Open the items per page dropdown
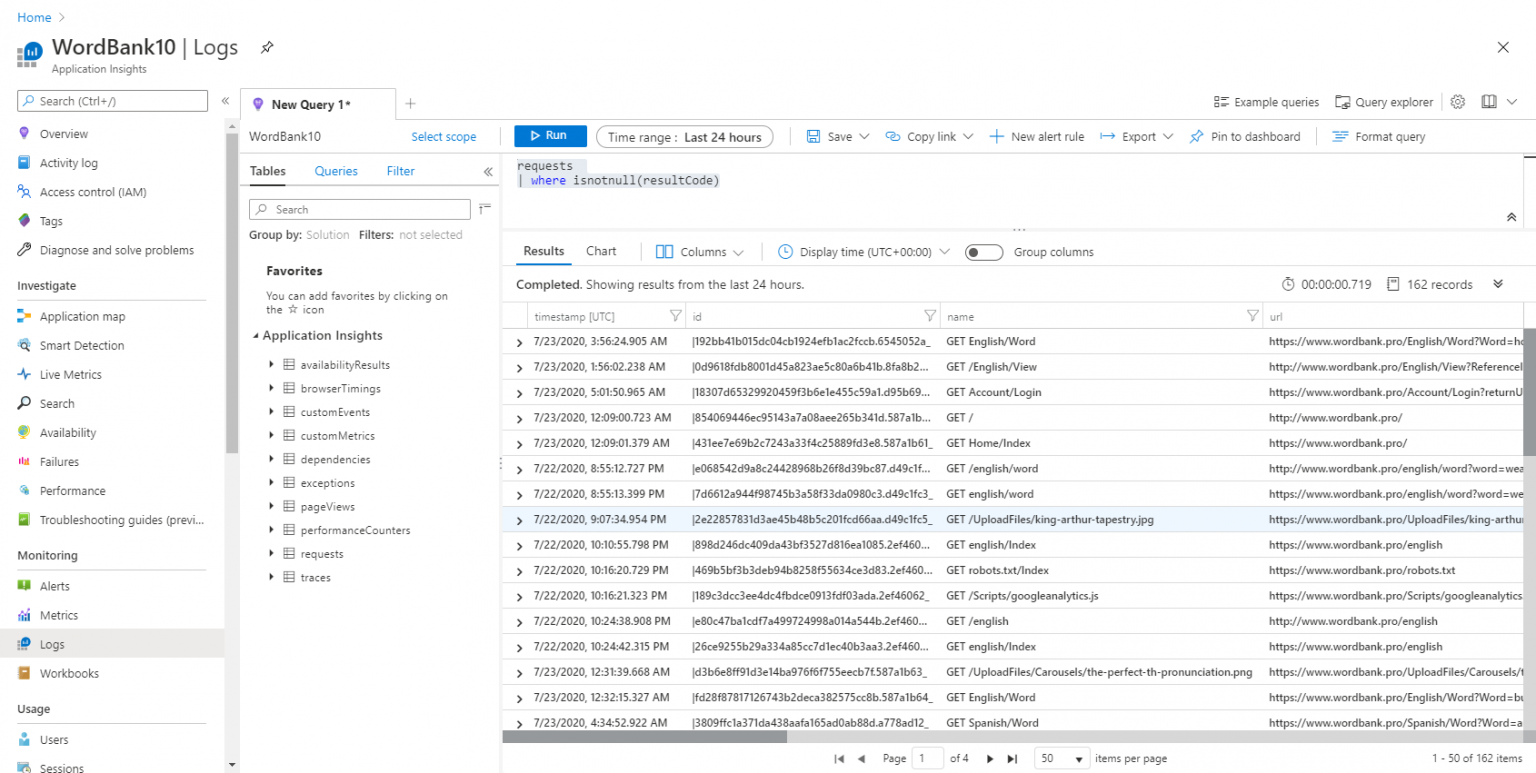The image size is (1536, 773). [1061, 758]
